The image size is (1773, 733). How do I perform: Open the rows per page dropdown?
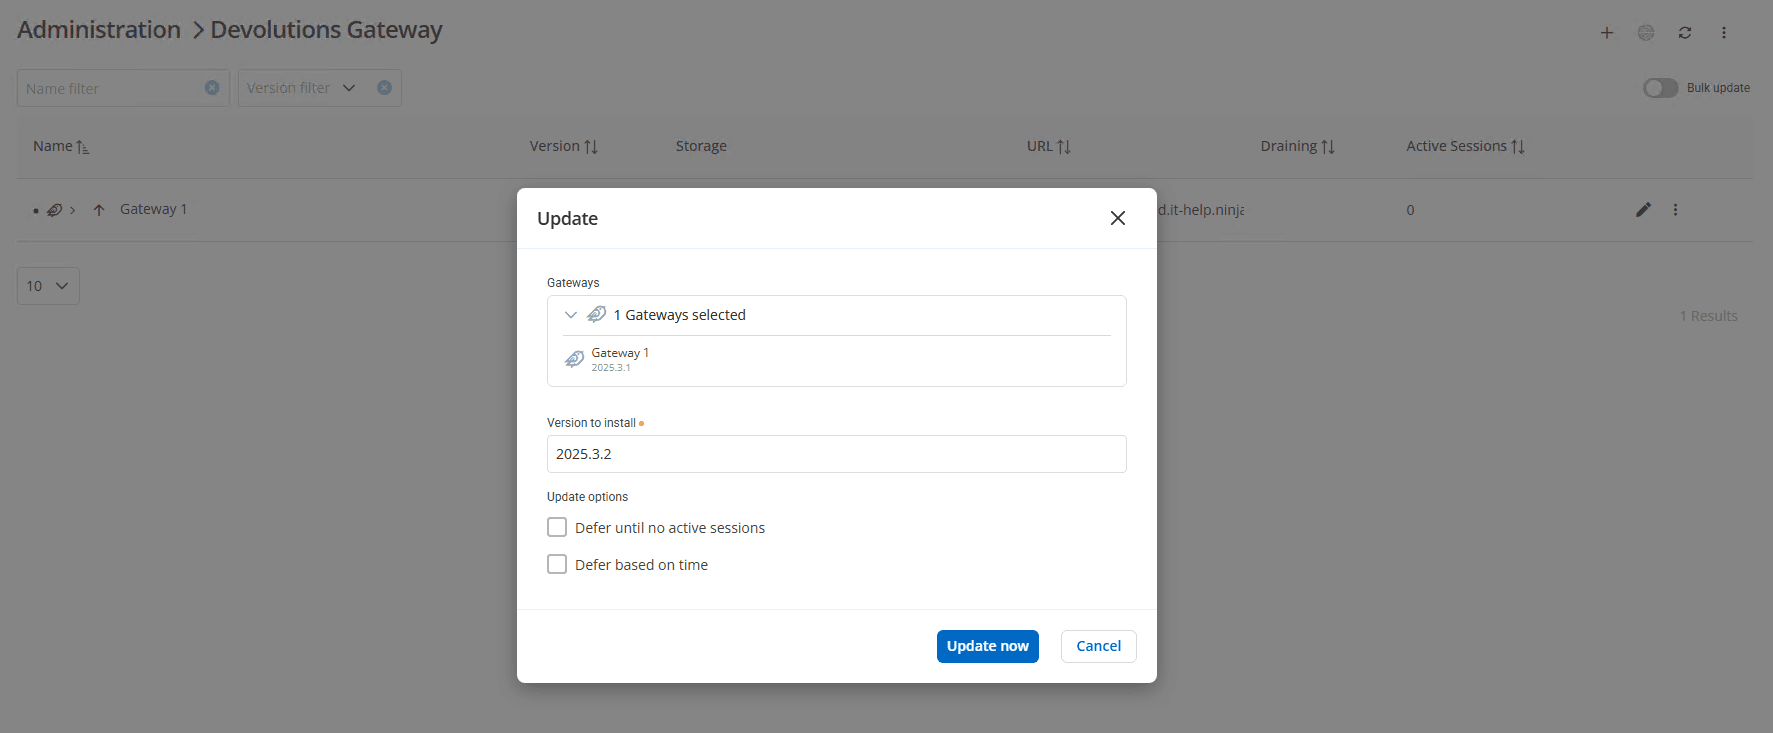pyautogui.click(x=48, y=286)
